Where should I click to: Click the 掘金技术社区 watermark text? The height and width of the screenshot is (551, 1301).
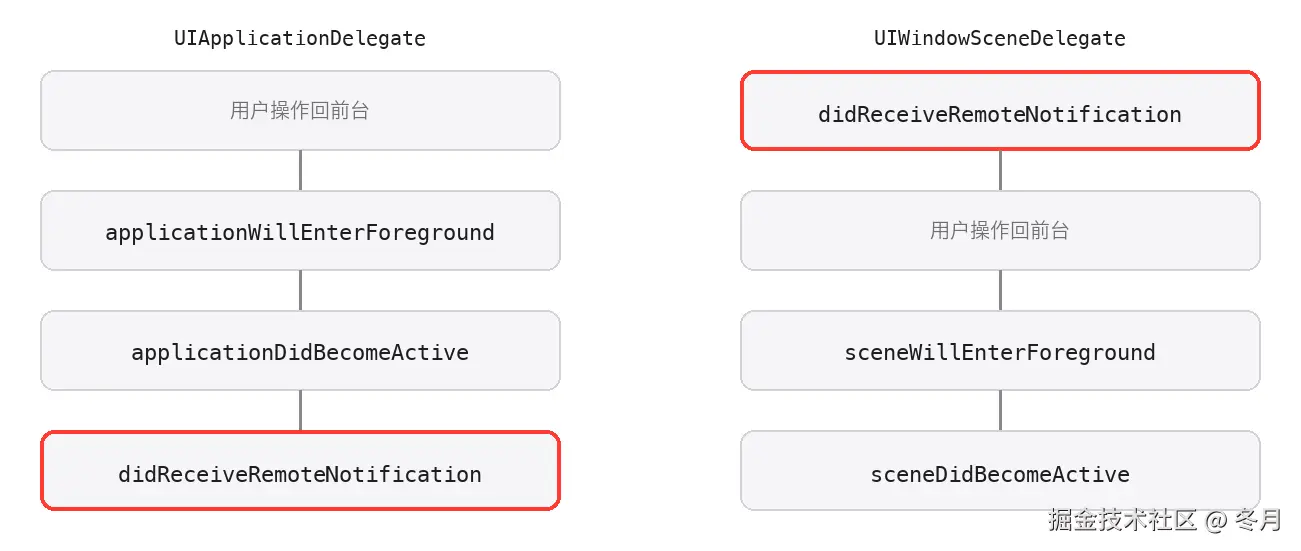coord(1122,519)
